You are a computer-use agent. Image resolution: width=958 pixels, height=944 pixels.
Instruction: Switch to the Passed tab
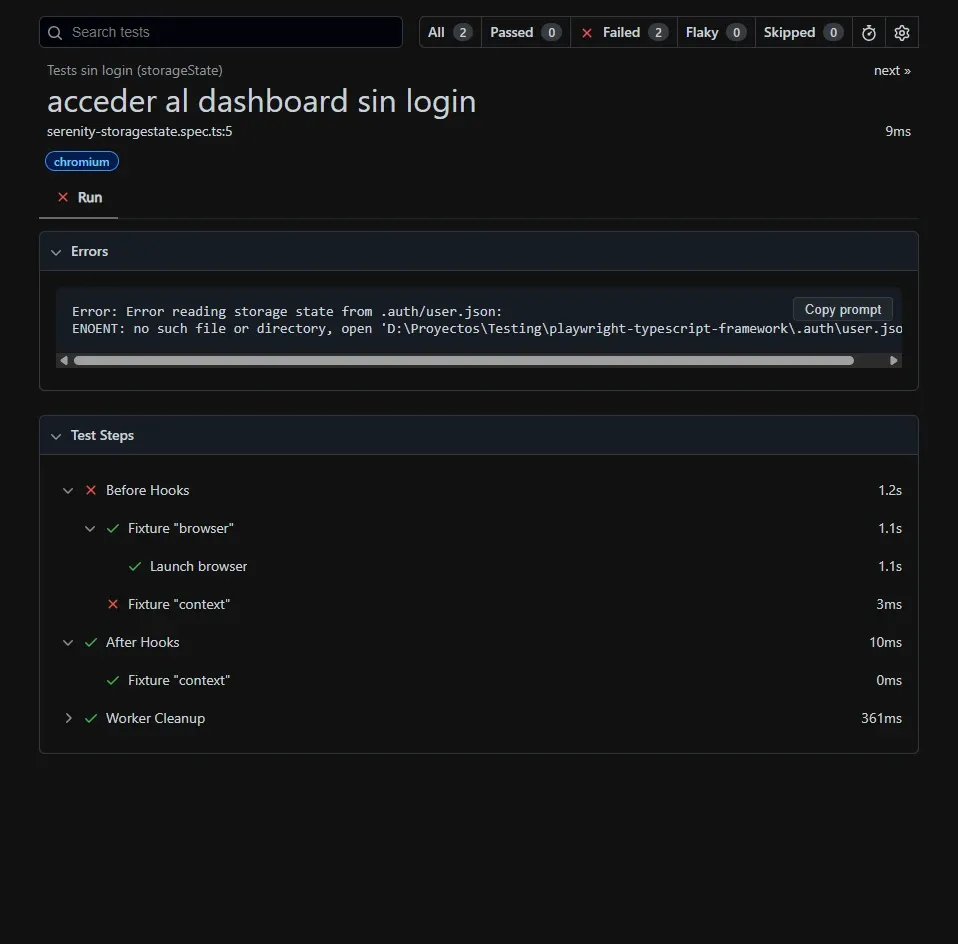(x=525, y=32)
